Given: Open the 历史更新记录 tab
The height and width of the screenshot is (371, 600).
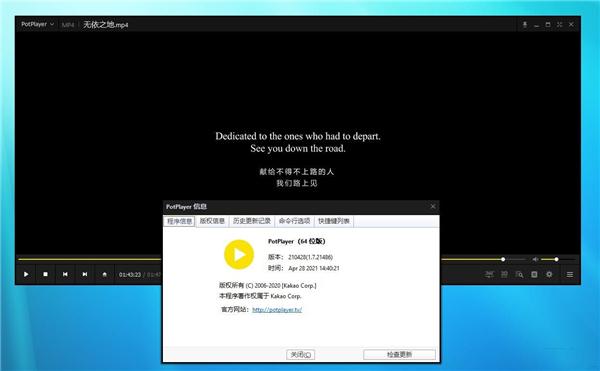Looking at the screenshot, I should point(252,221).
